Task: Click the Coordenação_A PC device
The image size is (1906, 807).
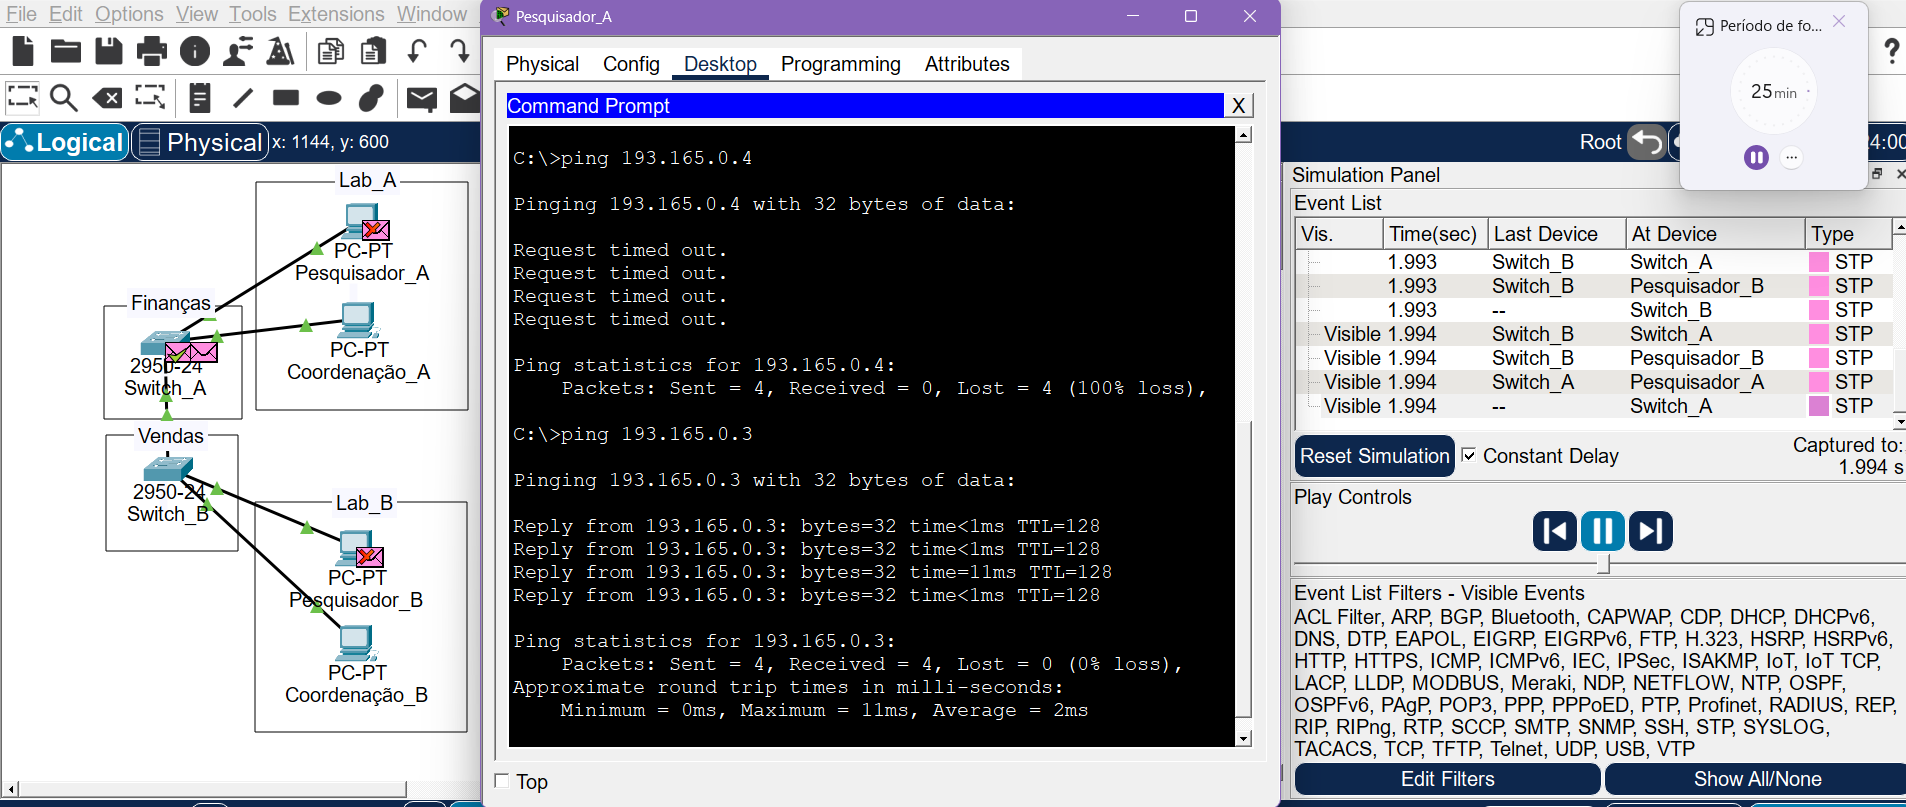Action: point(358,320)
